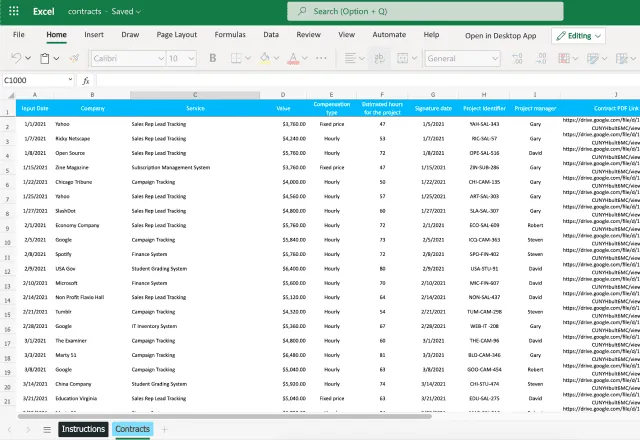This screenshot has width=640, height=440.
Task: Click the Borders icon
Action: click(236, 58)
